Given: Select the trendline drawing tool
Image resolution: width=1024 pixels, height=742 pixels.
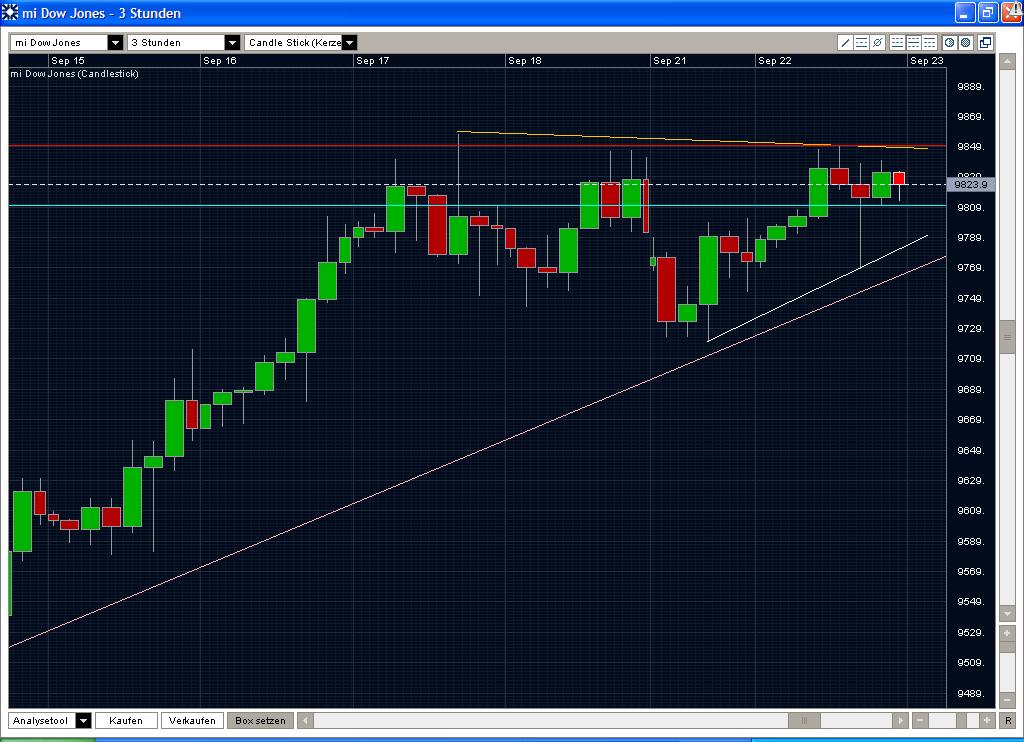Looking at the screenshot, I should tap(845, 42).
